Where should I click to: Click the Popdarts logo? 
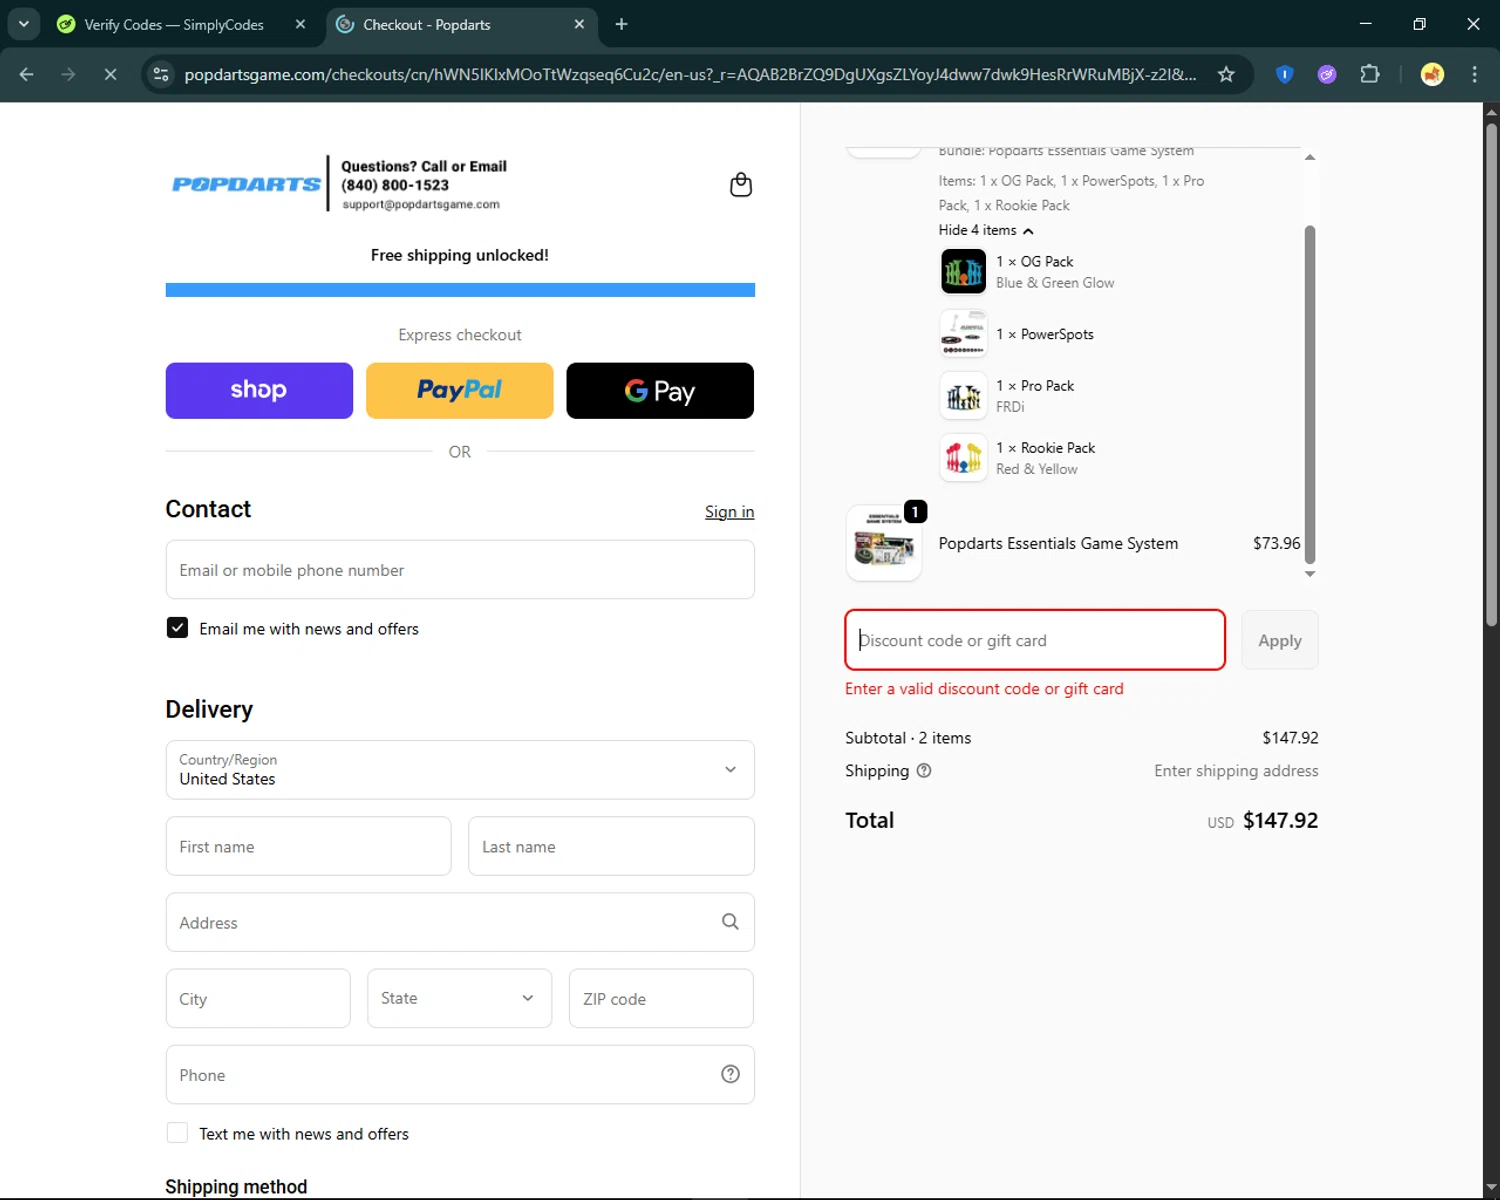[x=246, y=184]
